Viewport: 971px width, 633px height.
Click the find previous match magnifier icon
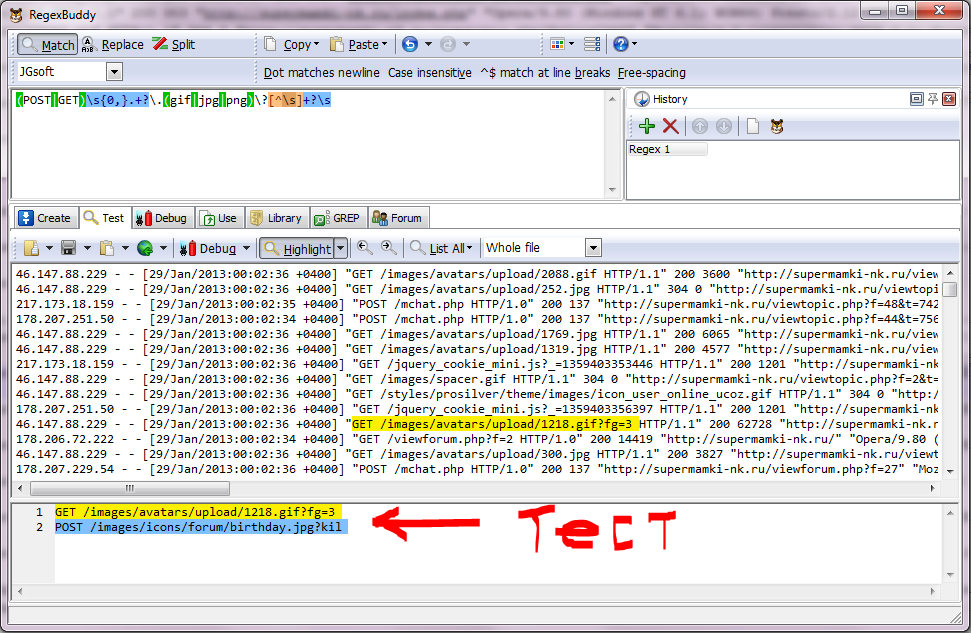point(365,248)
